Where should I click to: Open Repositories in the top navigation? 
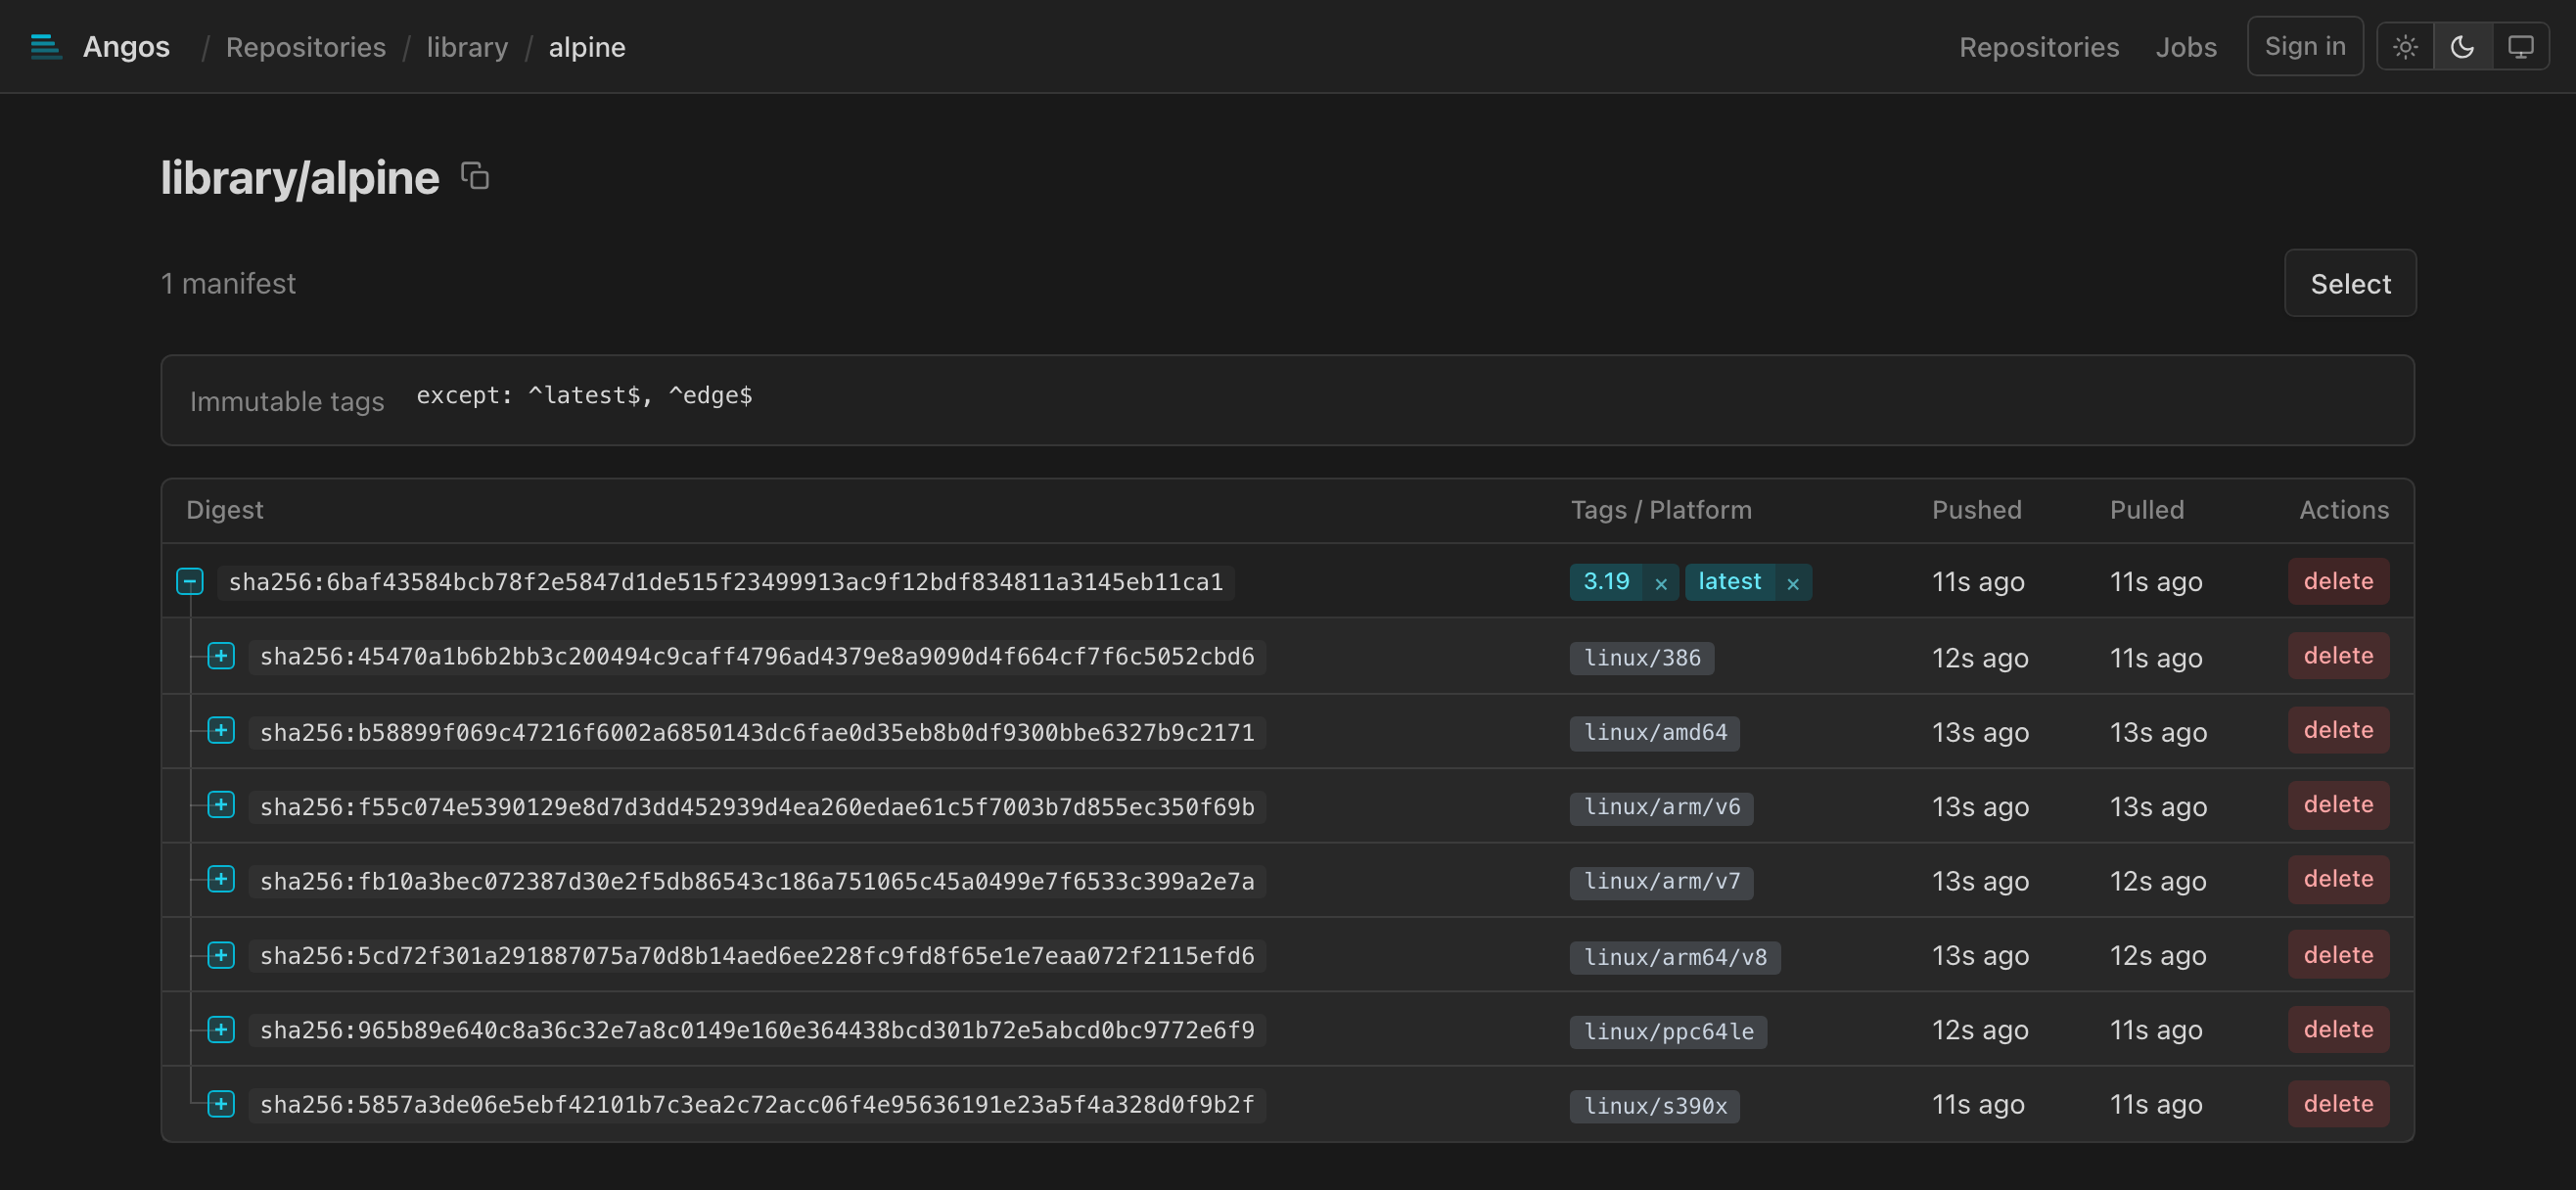[x=2038, y=47]
